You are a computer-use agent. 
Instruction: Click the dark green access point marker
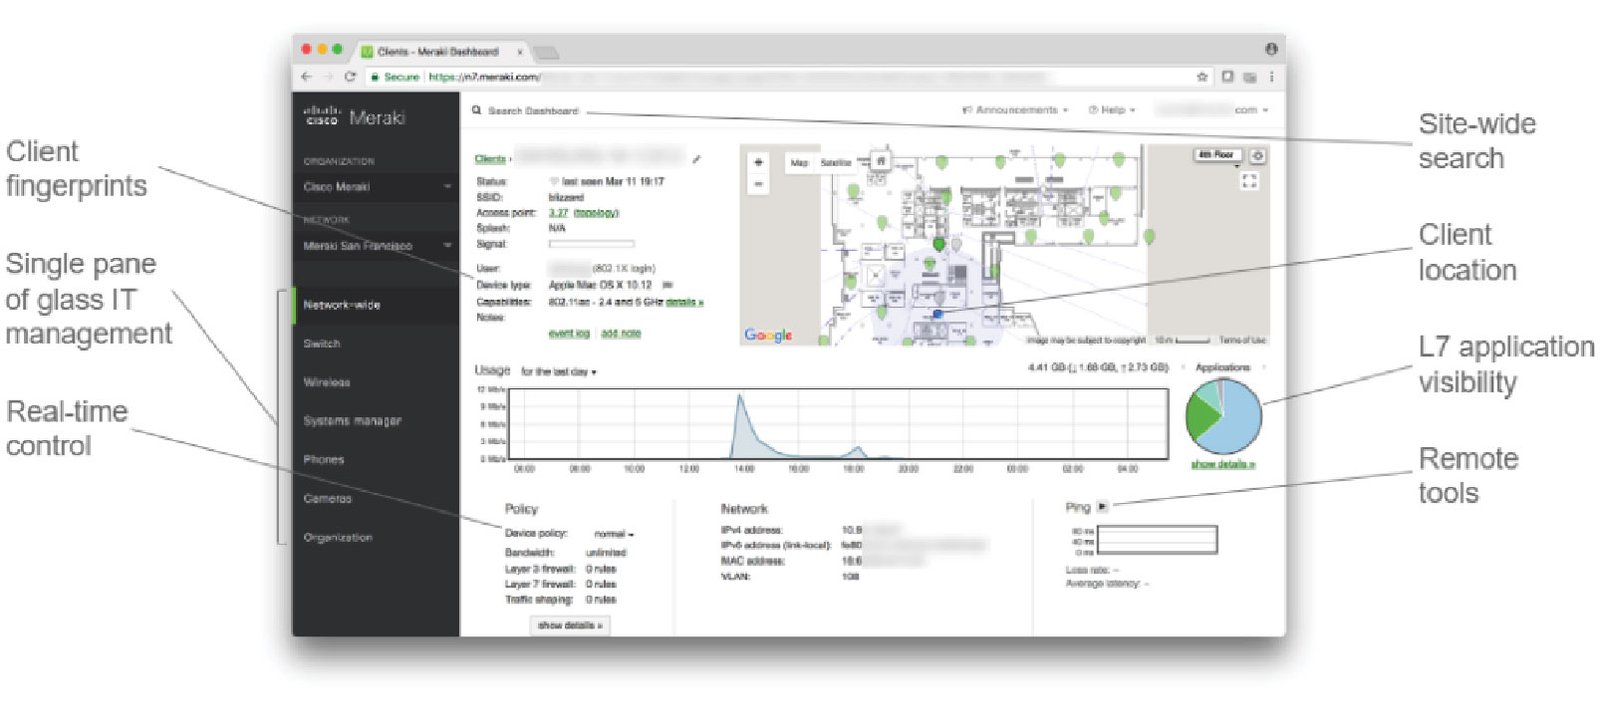coord(939,243)
